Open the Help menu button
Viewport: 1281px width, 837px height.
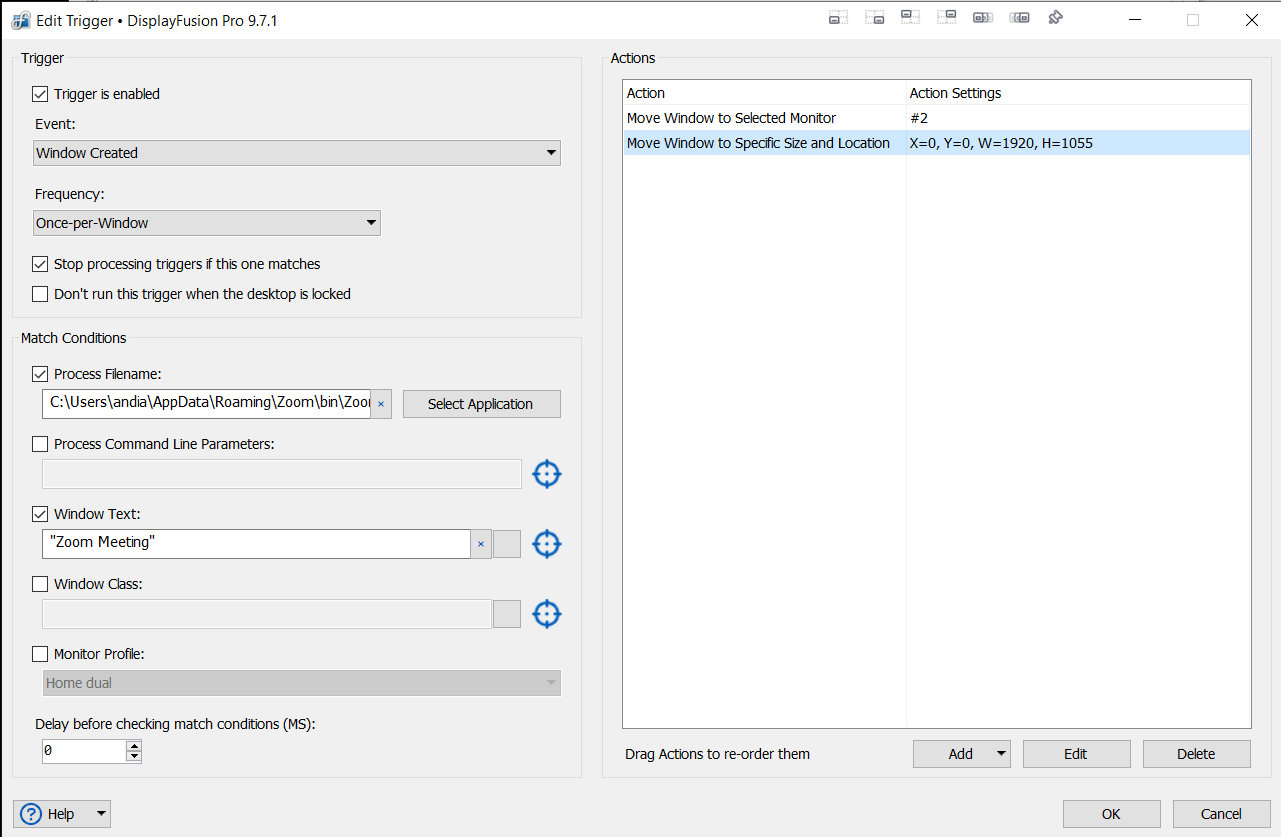[x=62, y=814]
